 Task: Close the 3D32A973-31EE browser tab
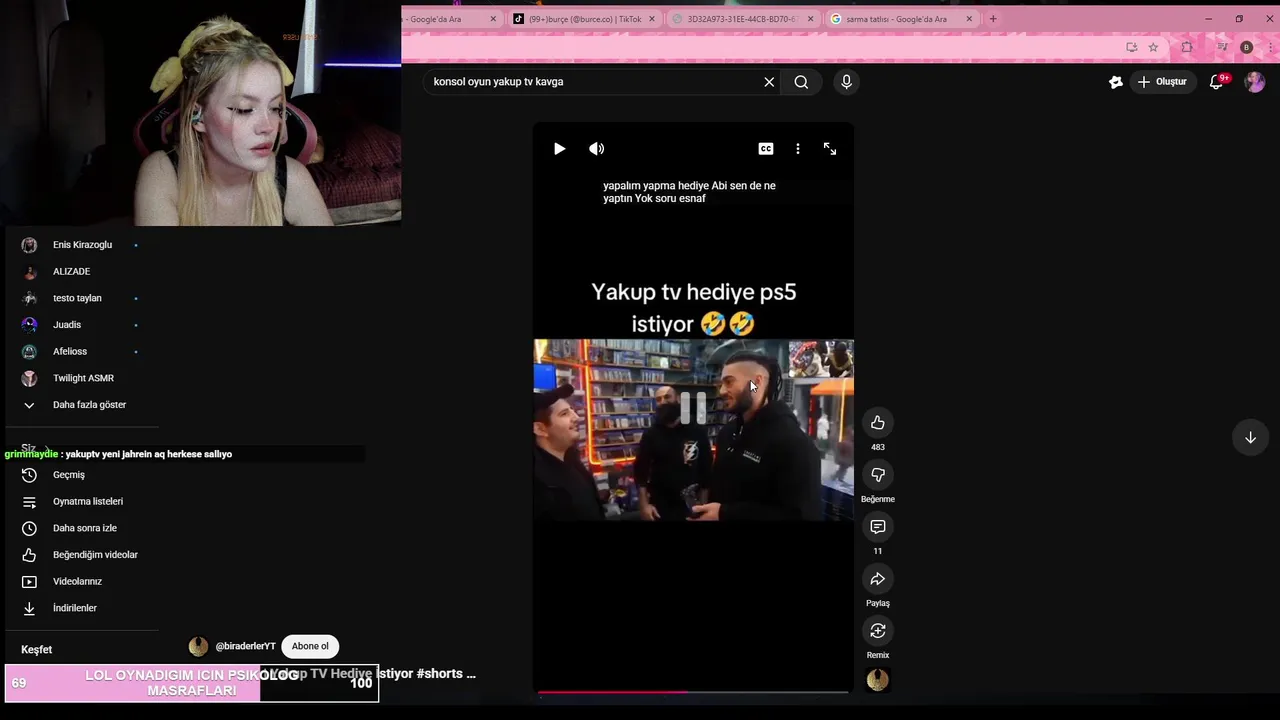point(811,19)
